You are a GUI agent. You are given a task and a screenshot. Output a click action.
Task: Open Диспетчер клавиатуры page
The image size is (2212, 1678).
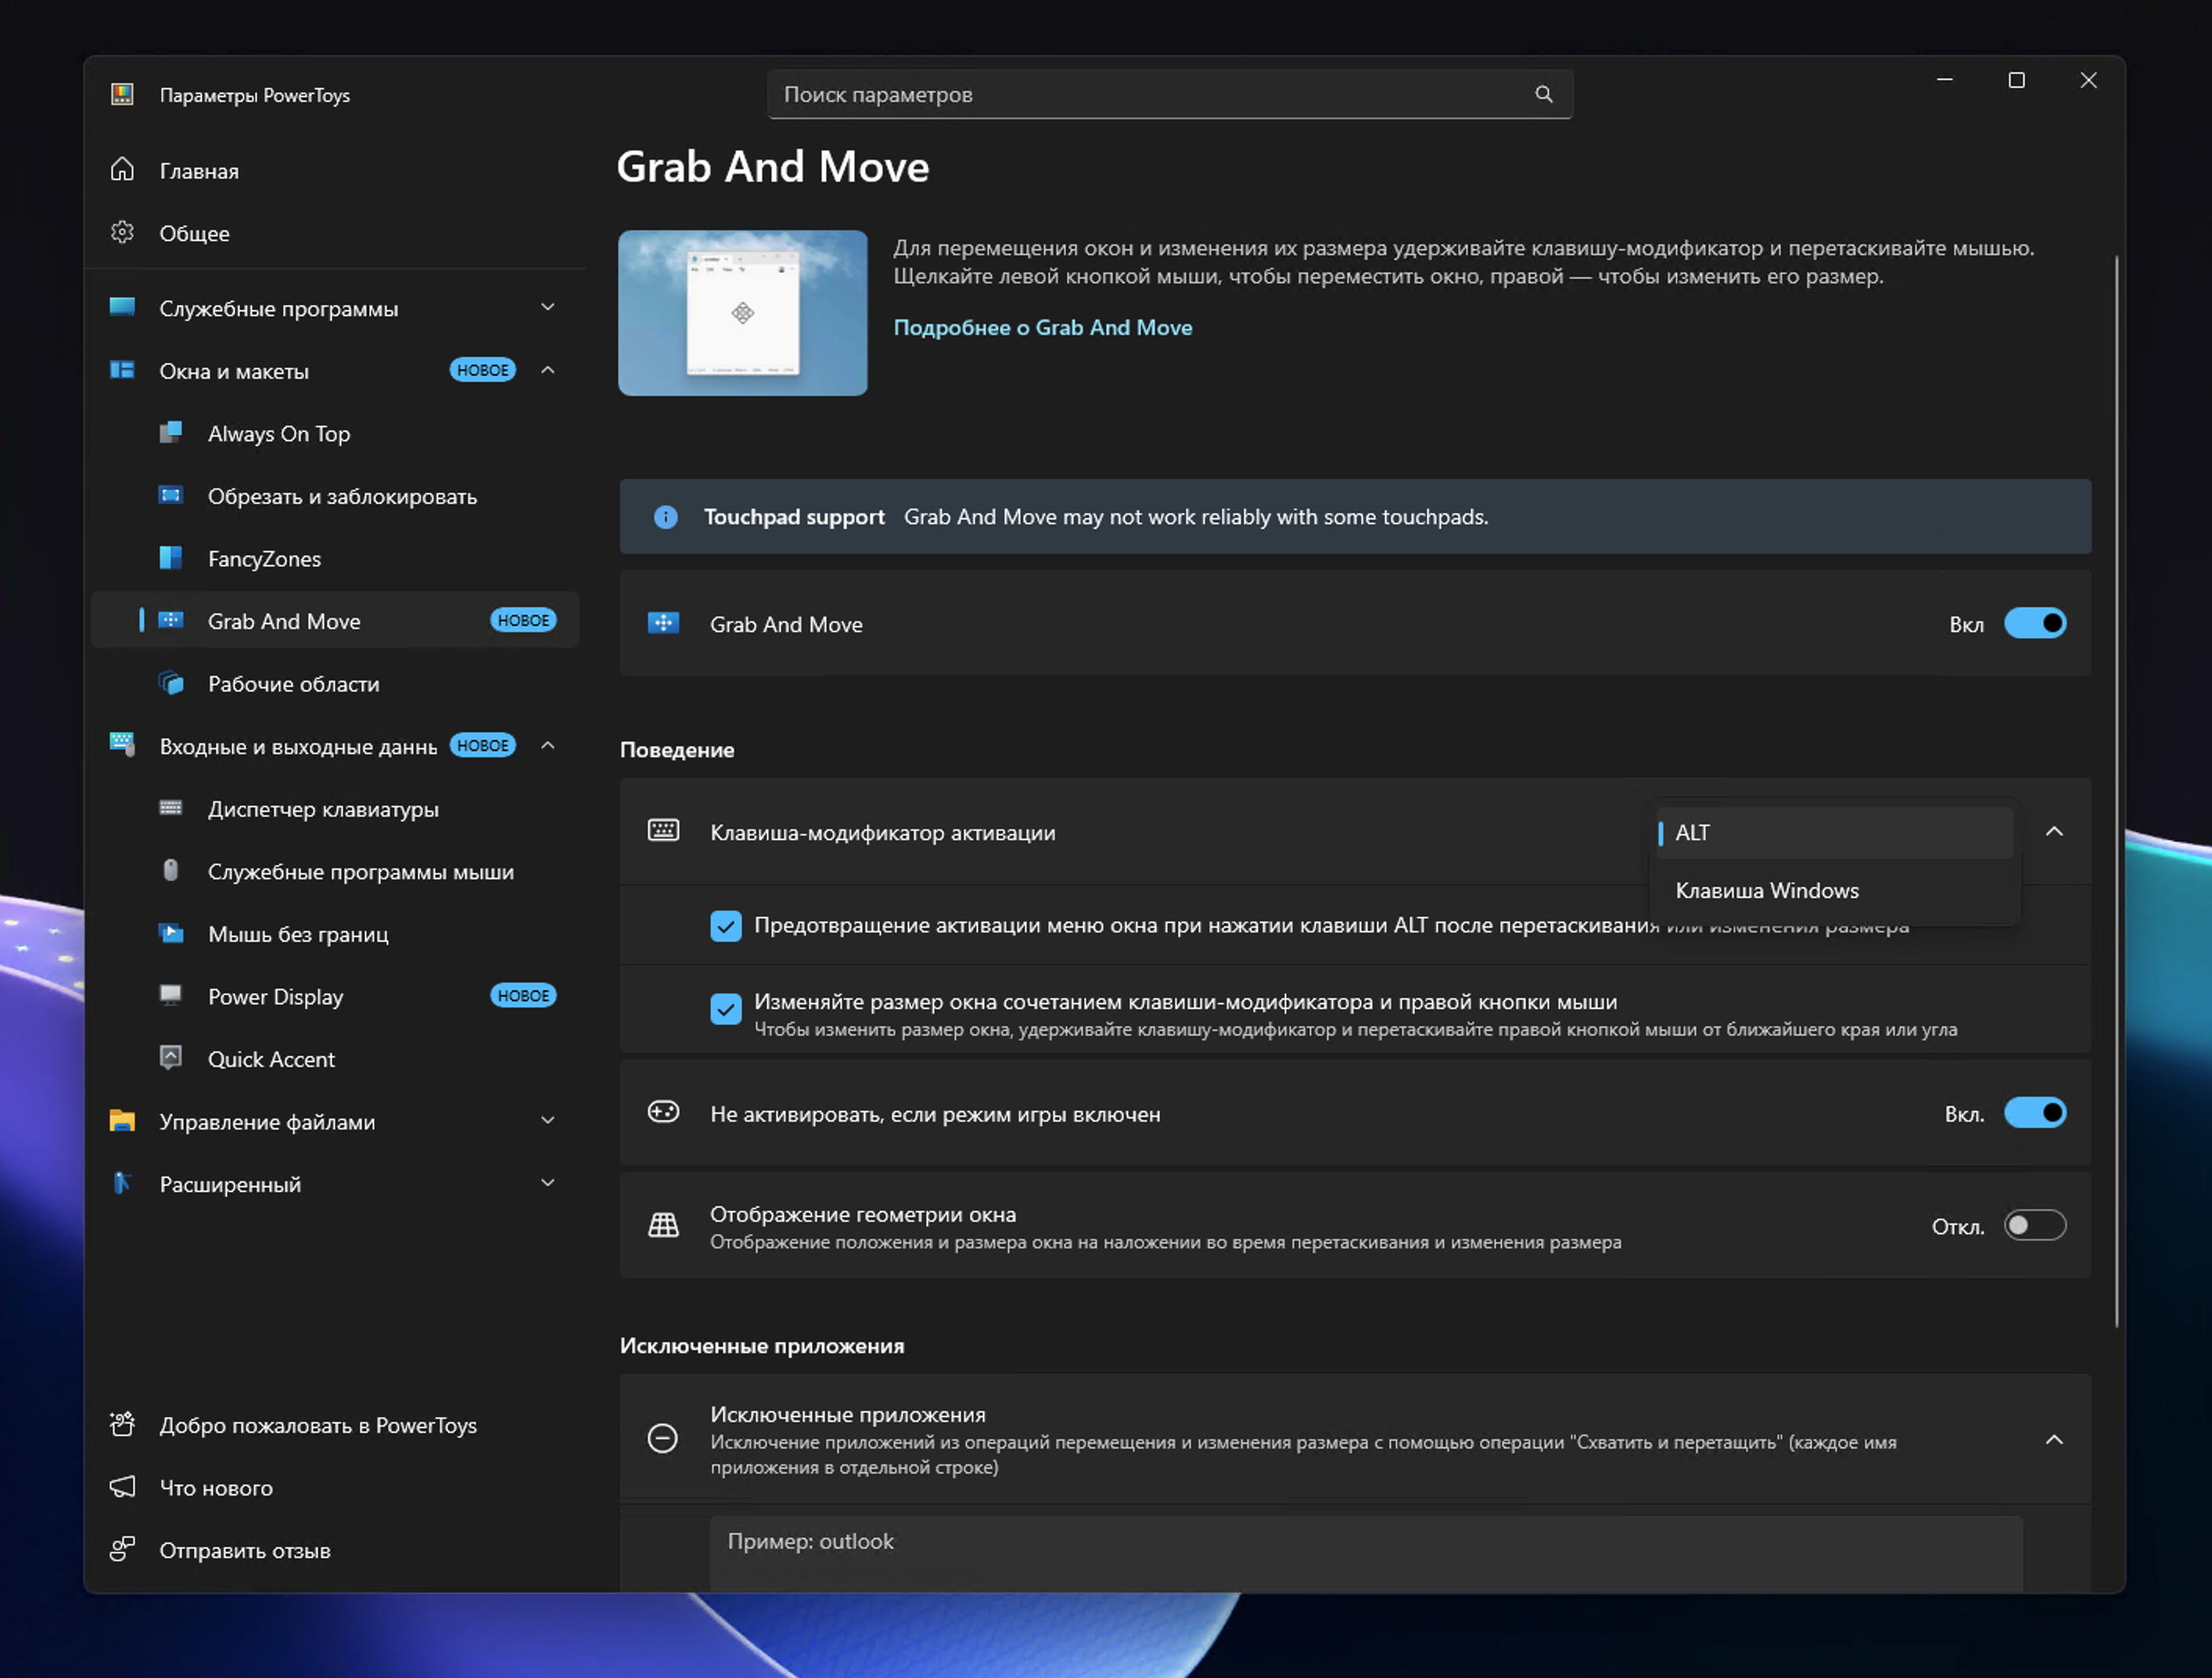point(323,809)
